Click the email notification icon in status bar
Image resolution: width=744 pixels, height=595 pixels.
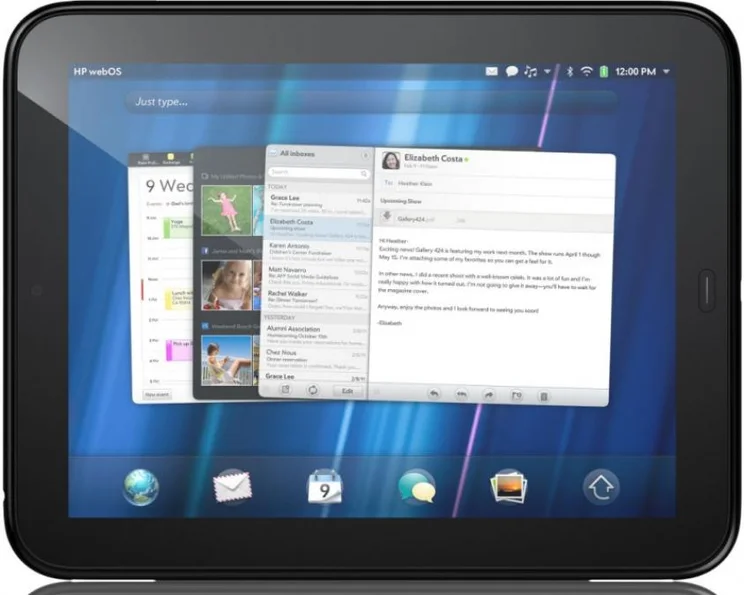[491, 72]
